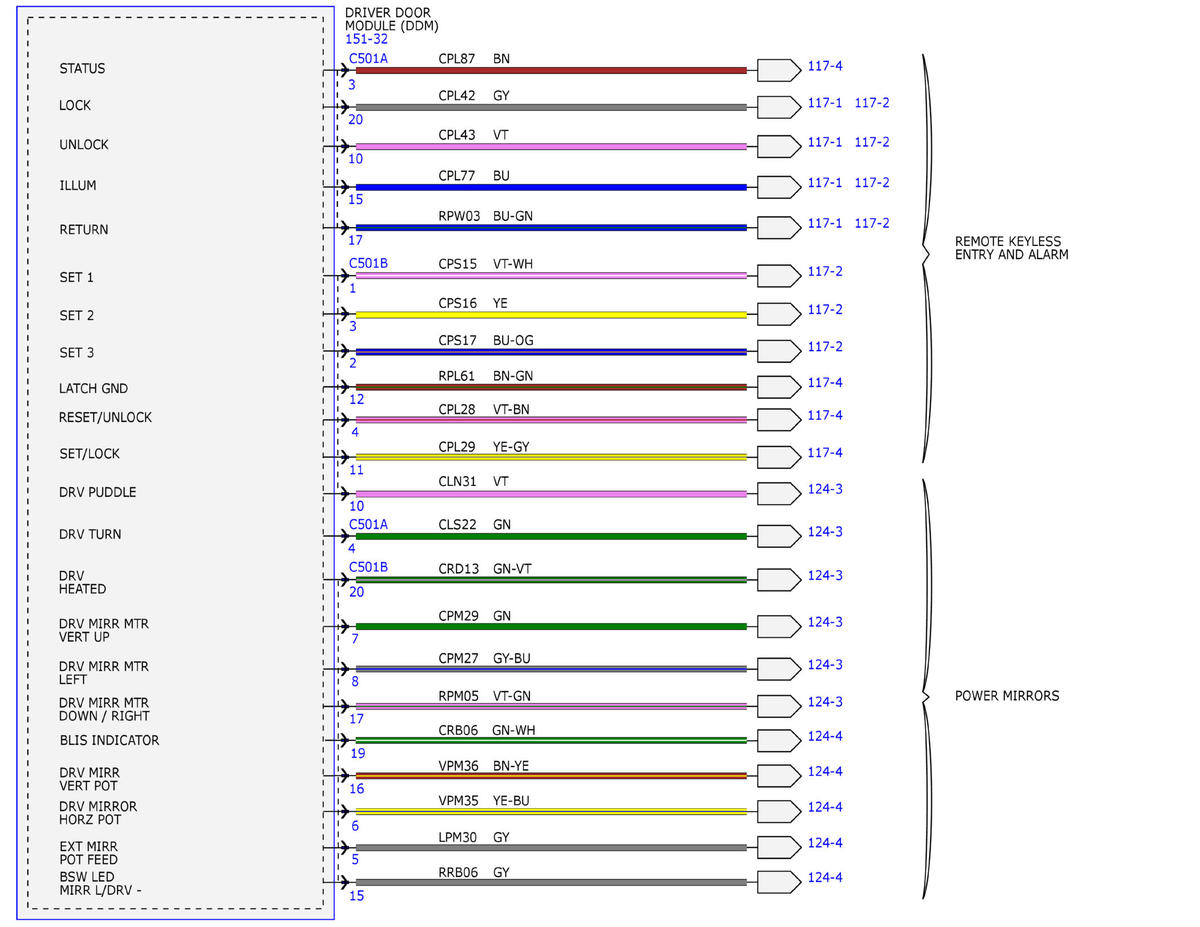This screenshot has width=1200, height=927.
Task: Select the SET 2 signal label
Action: tap(76, 316)
